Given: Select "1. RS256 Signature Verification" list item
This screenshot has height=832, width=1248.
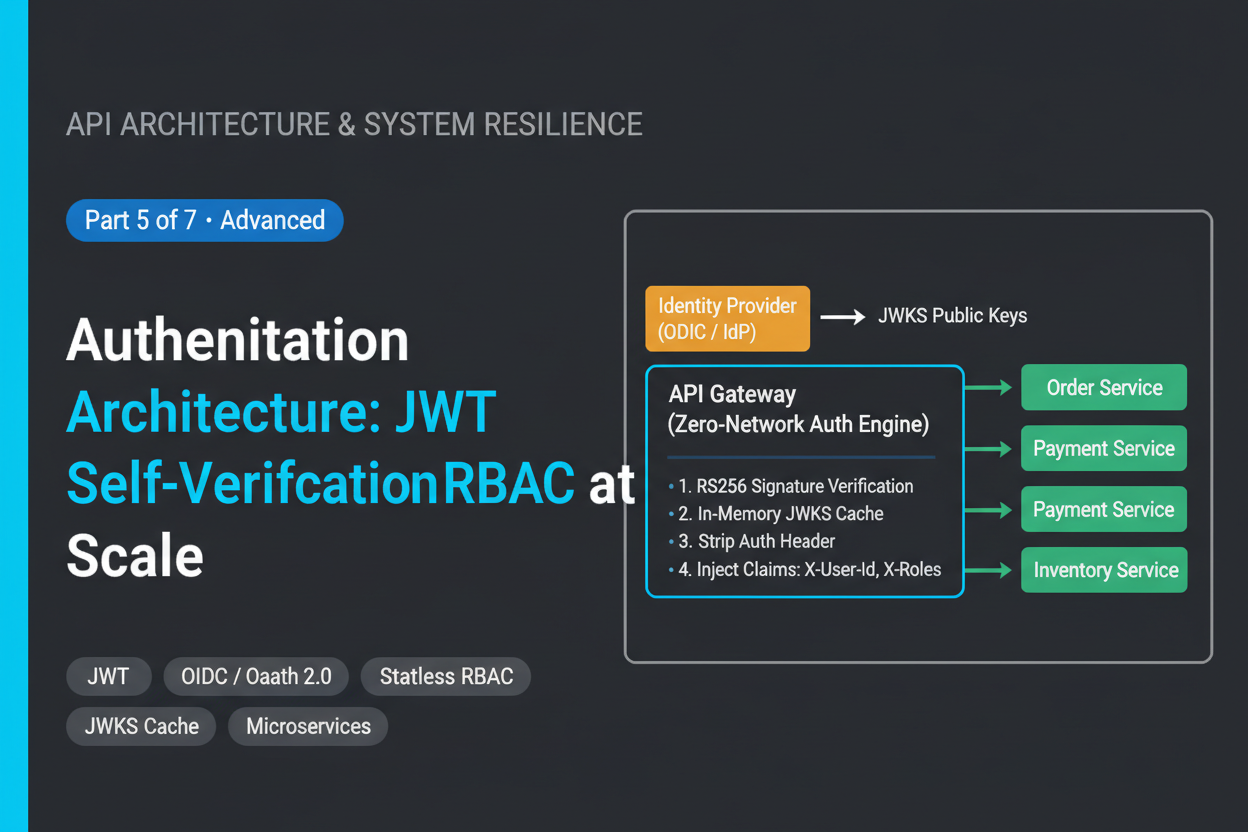Looking at the screenshot, I should [796, 486].
